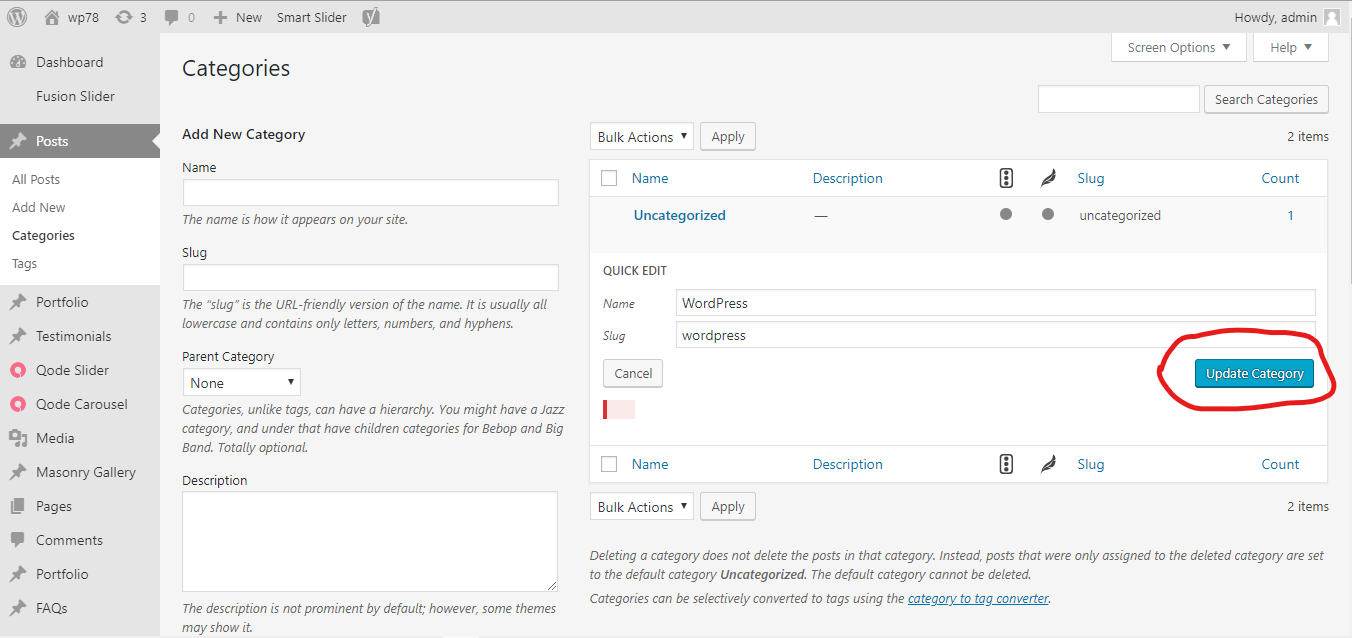Sort by Slug column header
1352x638 pixels.
tap(1091, 178)
